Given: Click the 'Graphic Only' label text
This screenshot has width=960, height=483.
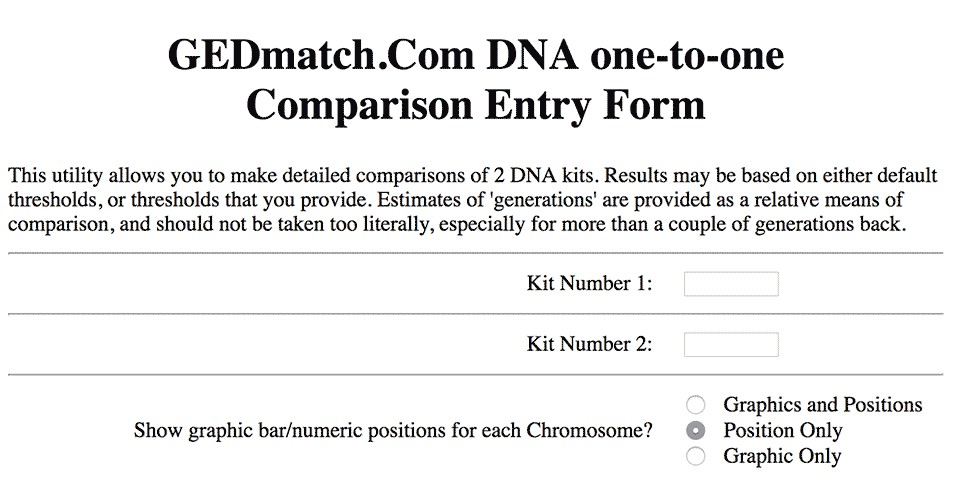Looking at the screenshot, I should coord(782,456).
